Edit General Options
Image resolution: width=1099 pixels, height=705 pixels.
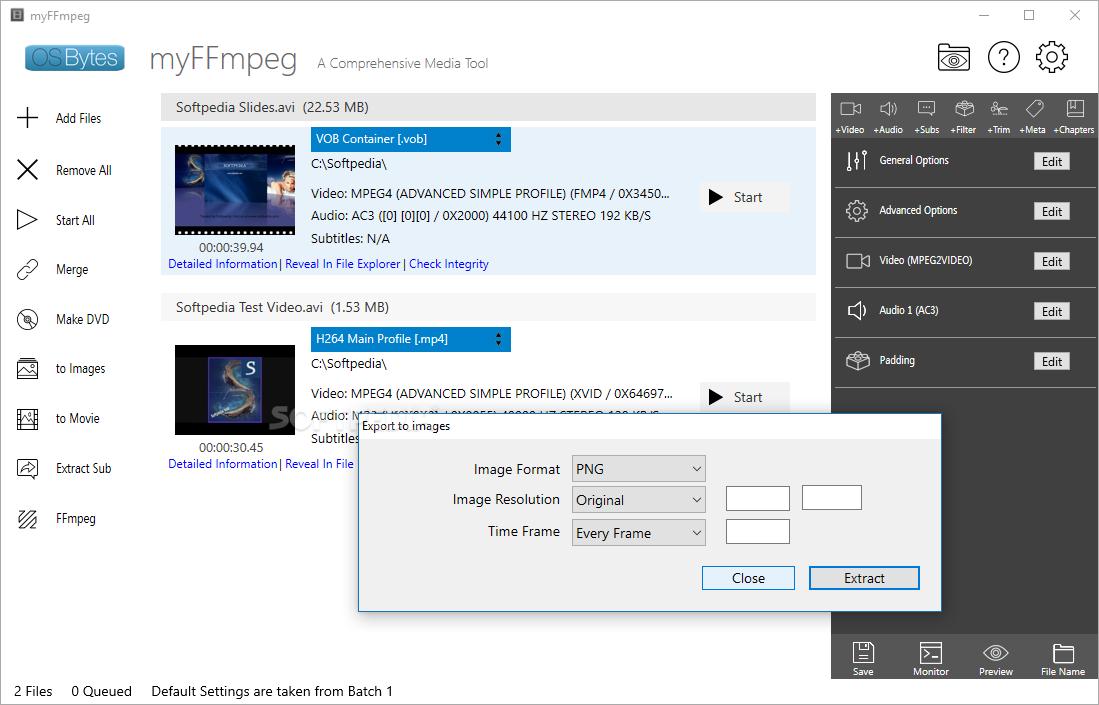1051,161
